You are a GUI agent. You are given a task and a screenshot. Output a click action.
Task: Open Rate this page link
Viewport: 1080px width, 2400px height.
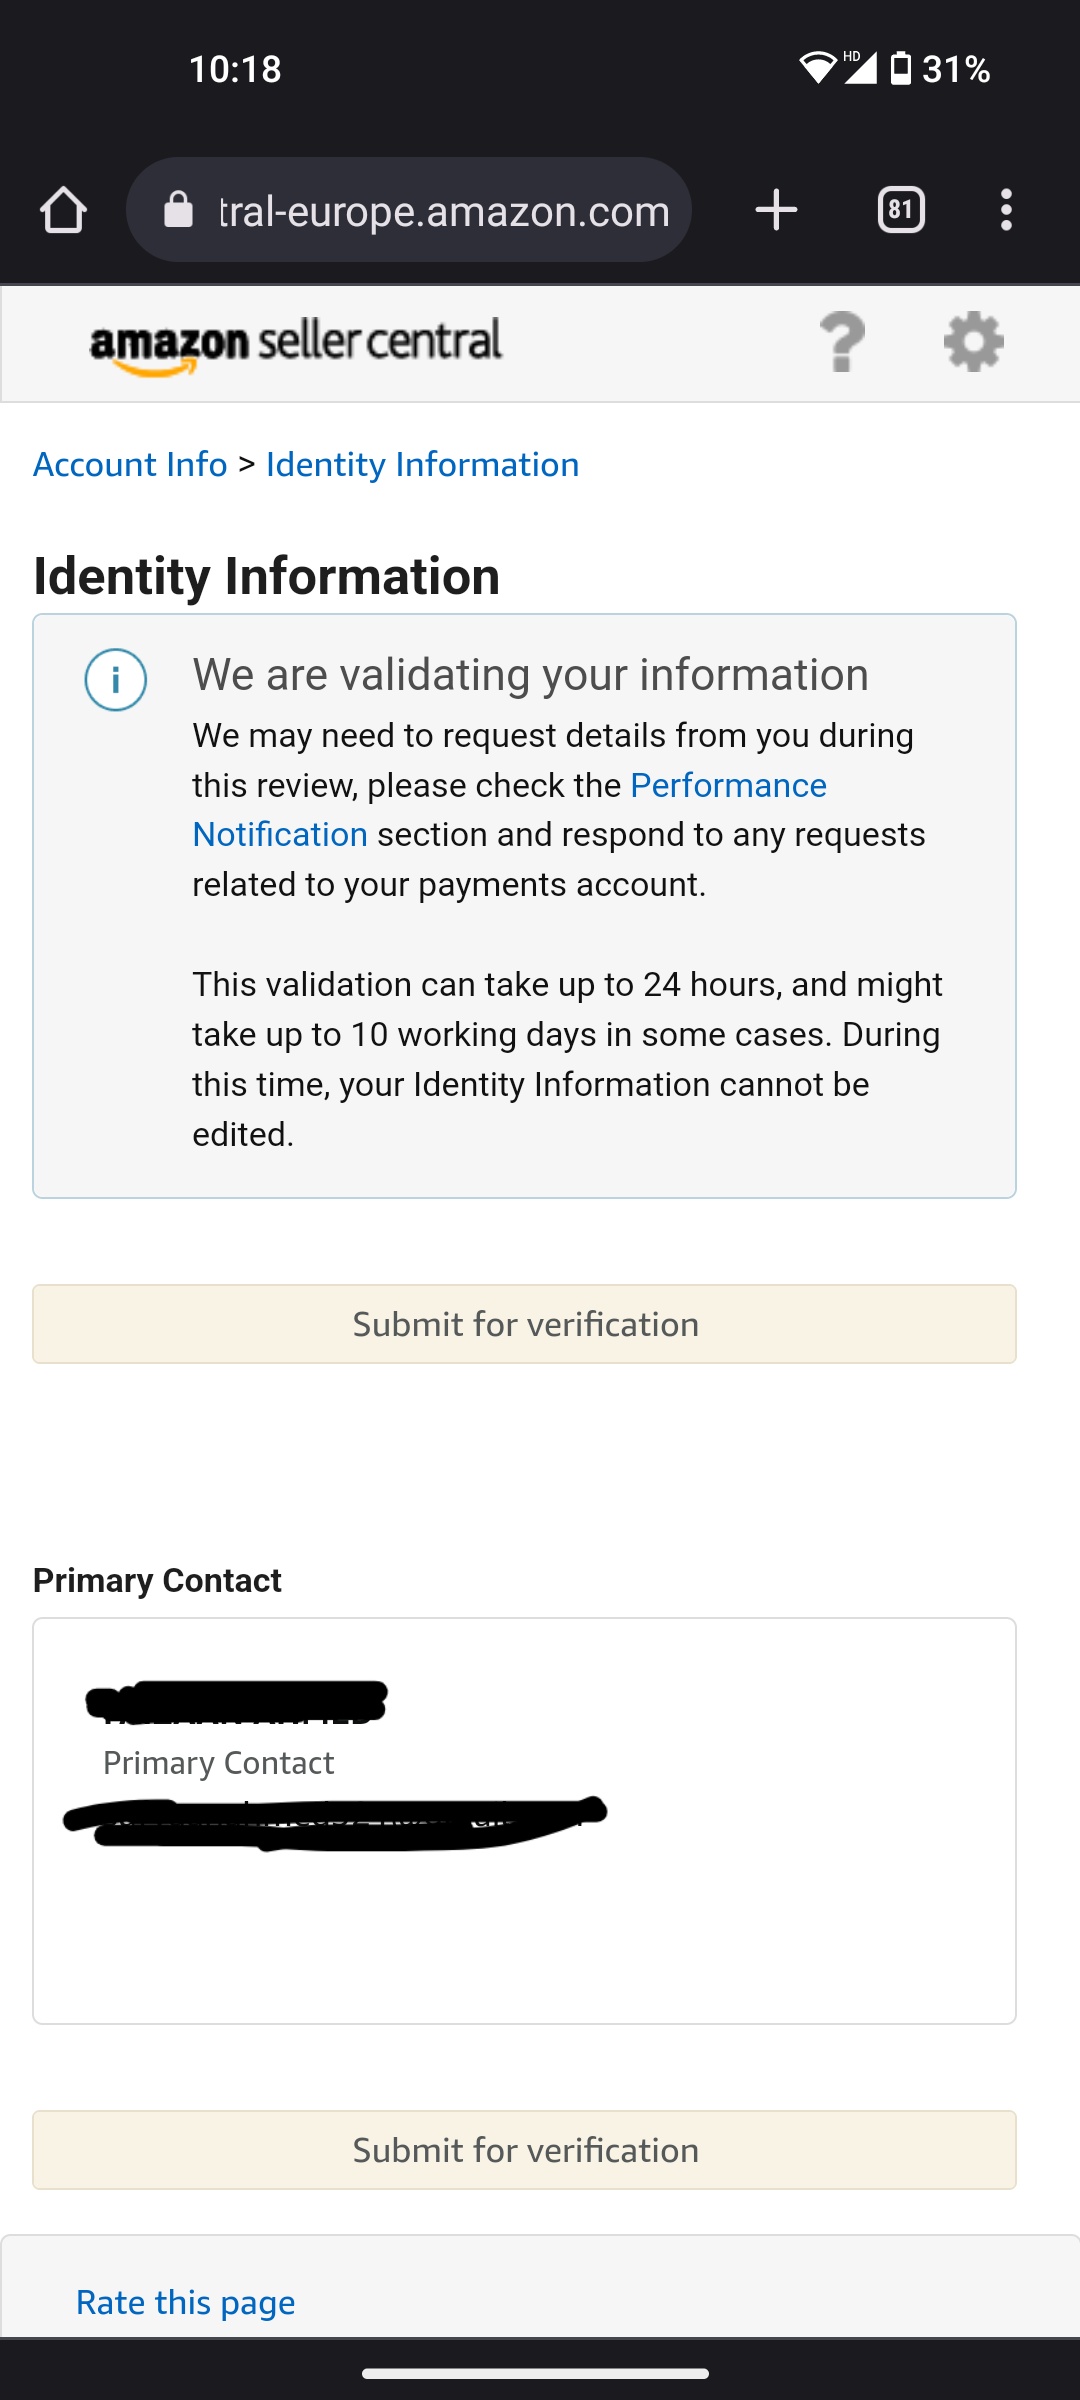[x=185, y=2303]
